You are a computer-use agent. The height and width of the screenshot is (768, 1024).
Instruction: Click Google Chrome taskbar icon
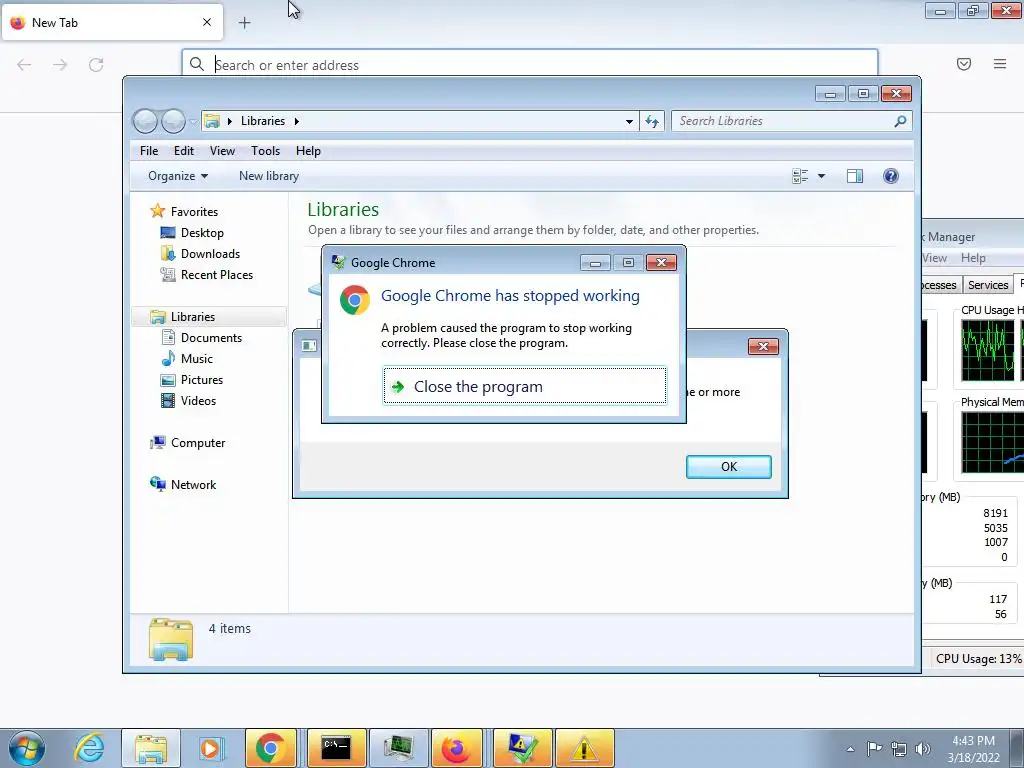click(271, 748)
